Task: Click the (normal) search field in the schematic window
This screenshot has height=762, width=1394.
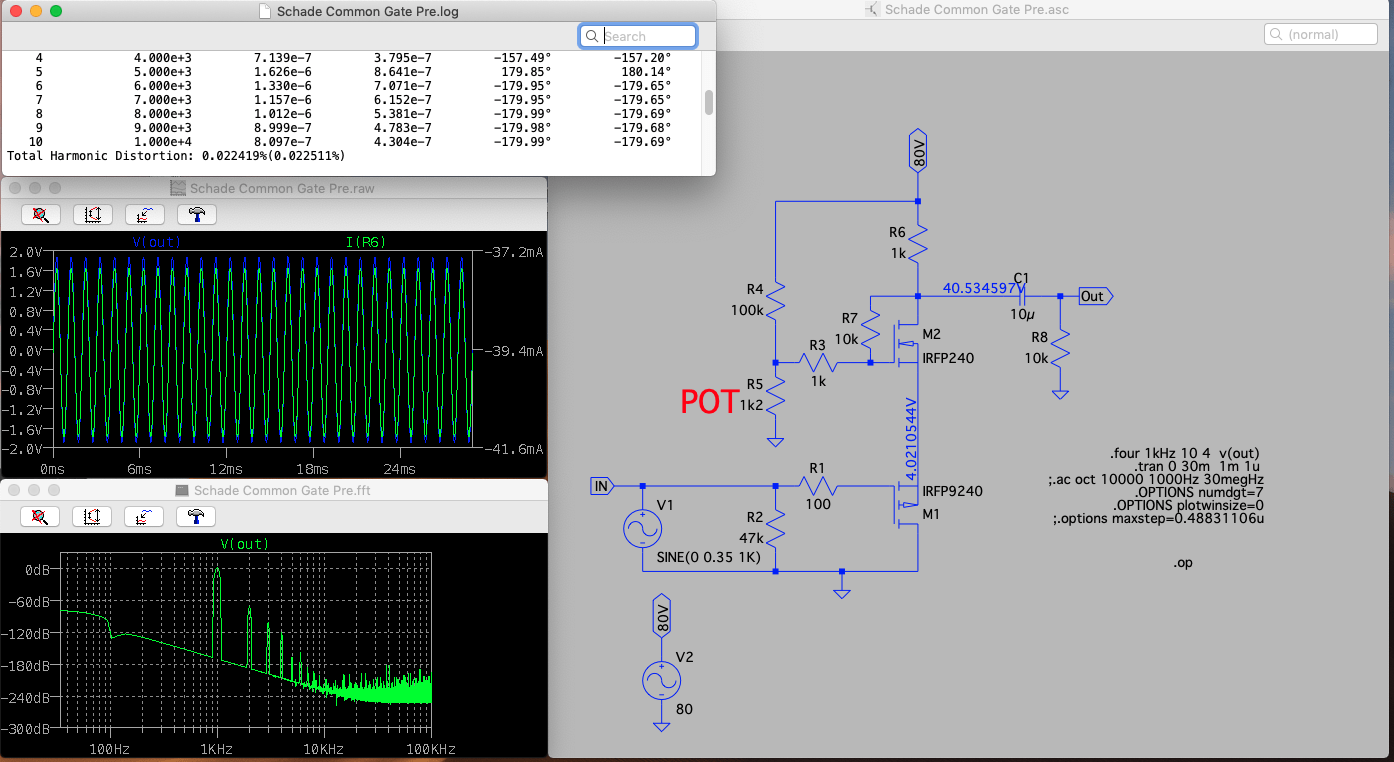Action: point(1321,34)
